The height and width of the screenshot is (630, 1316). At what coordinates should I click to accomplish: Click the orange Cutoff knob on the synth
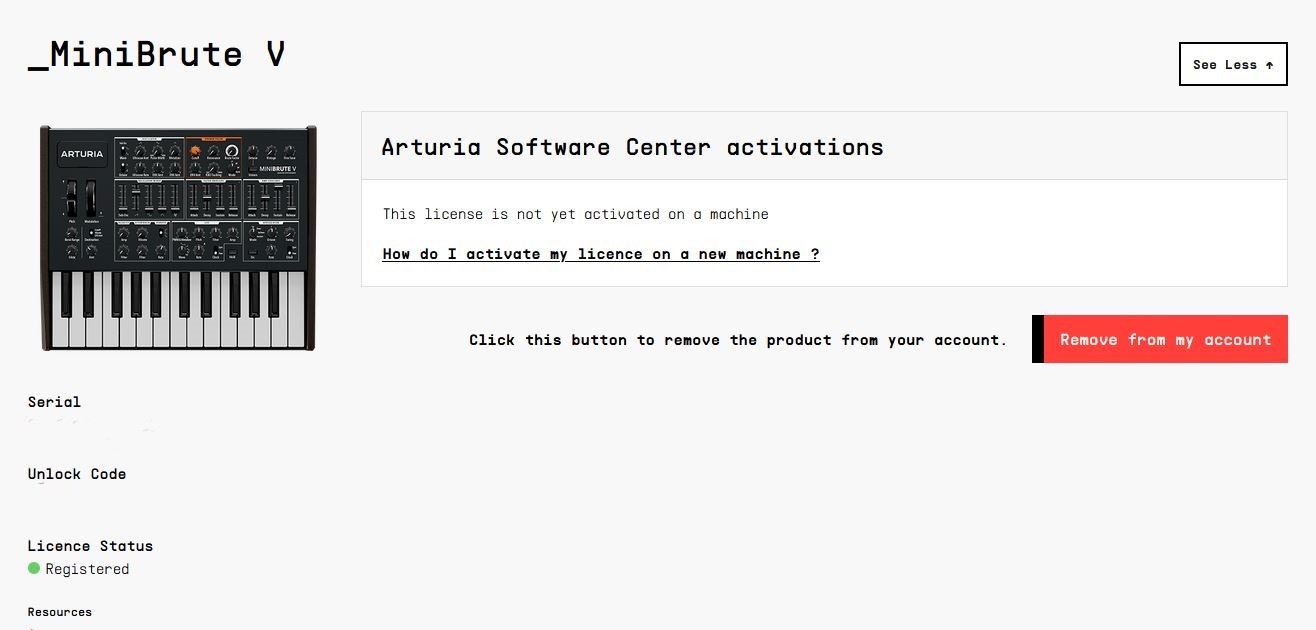click(196, 151)
